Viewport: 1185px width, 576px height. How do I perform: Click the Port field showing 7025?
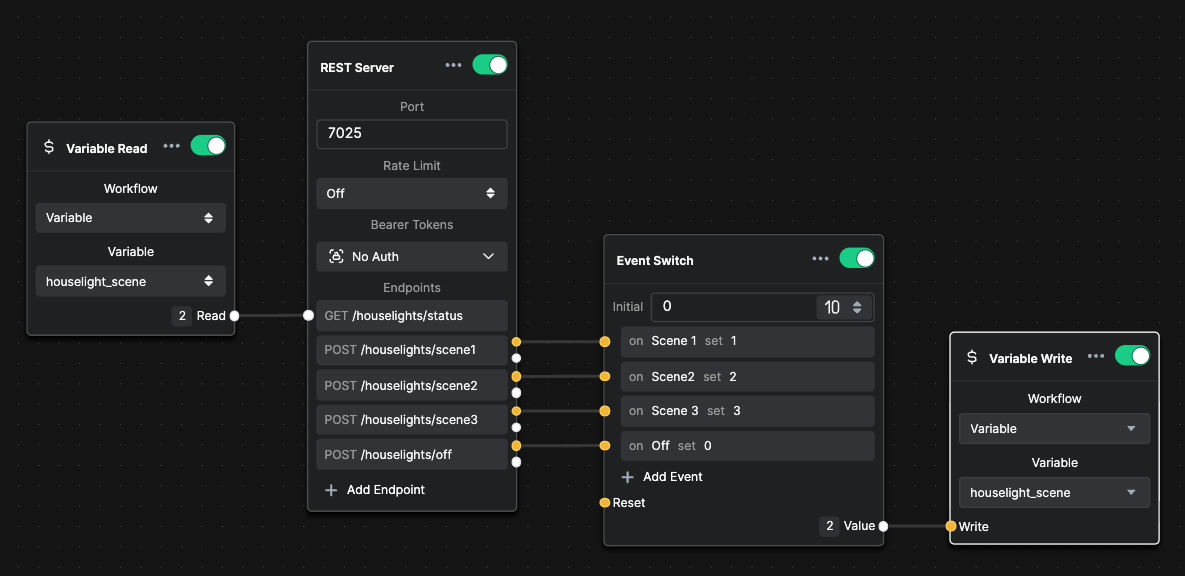click(412, 134)
